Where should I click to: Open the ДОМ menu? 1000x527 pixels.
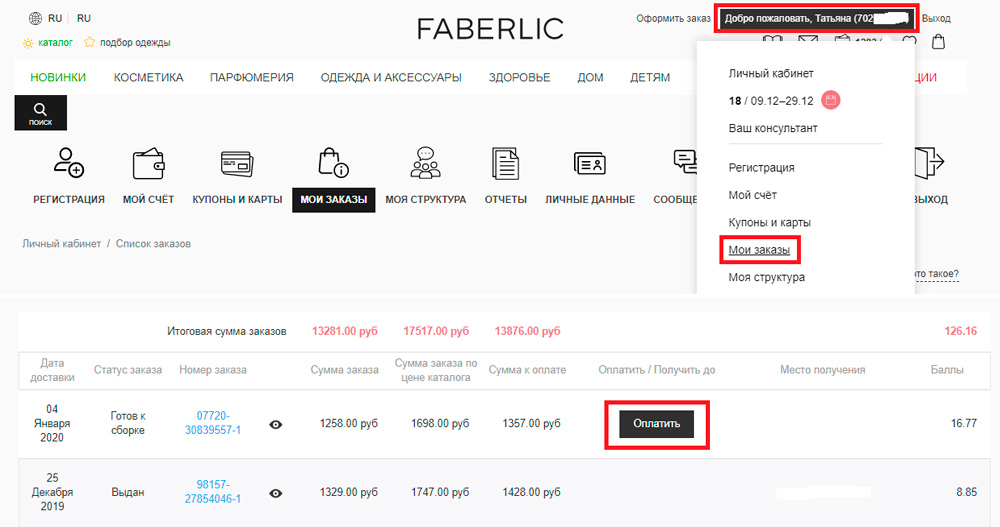point(590,77)
